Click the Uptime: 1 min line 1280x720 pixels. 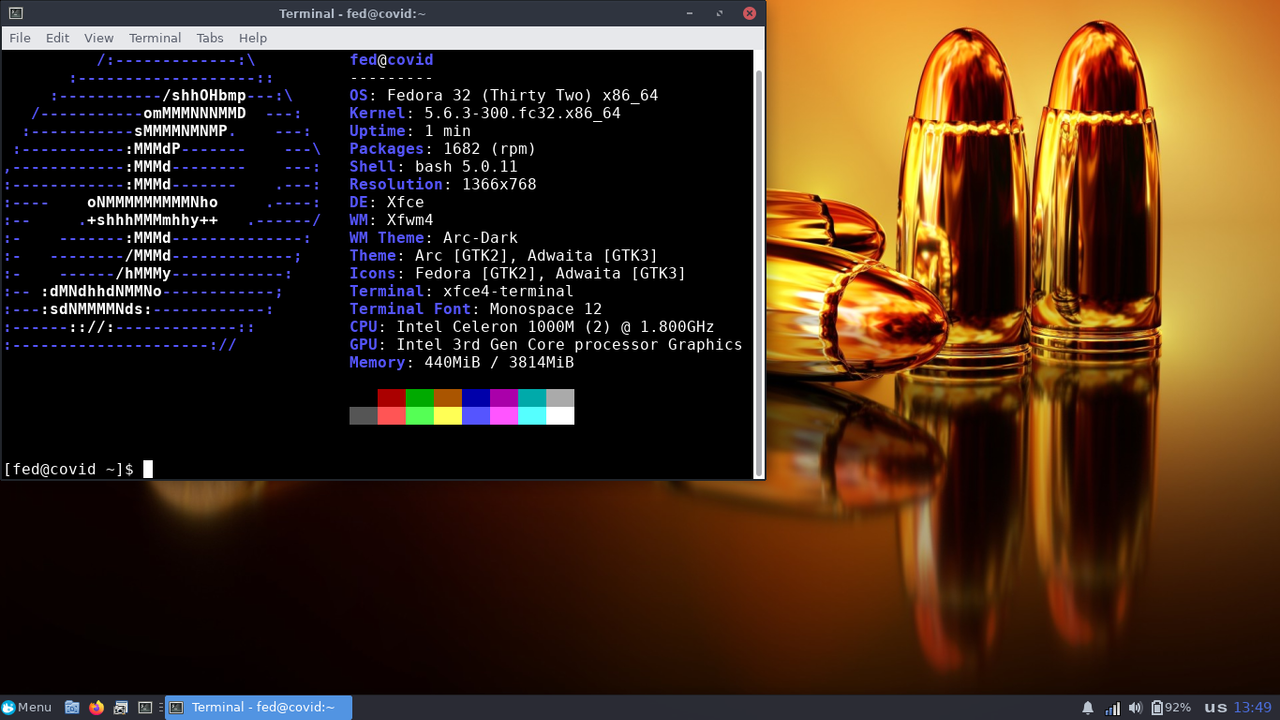410,131
